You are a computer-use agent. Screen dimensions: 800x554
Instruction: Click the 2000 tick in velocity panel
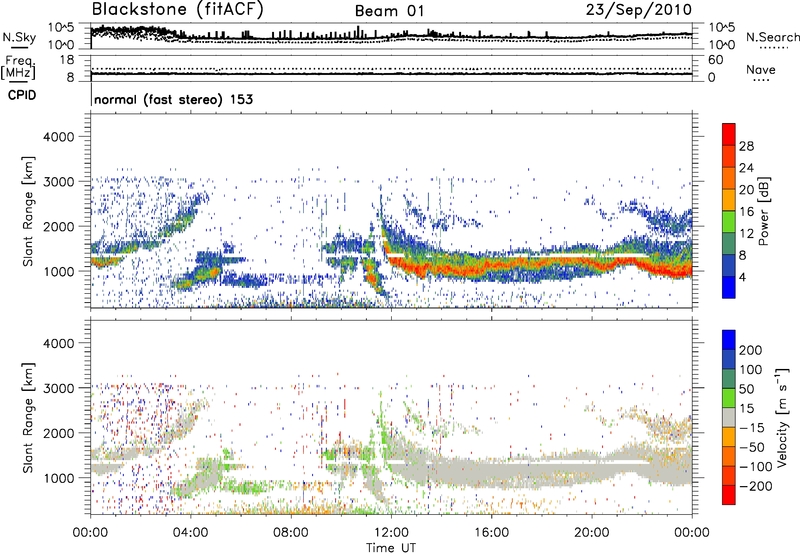(x=58, y=433)
